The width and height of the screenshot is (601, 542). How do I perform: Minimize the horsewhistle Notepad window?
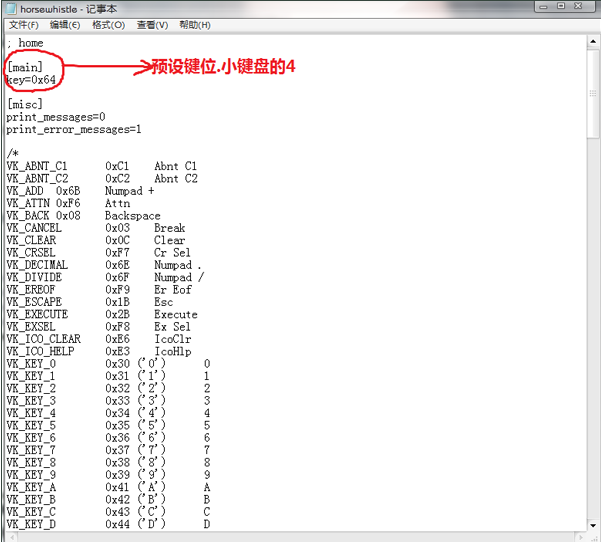click(543, 6)
